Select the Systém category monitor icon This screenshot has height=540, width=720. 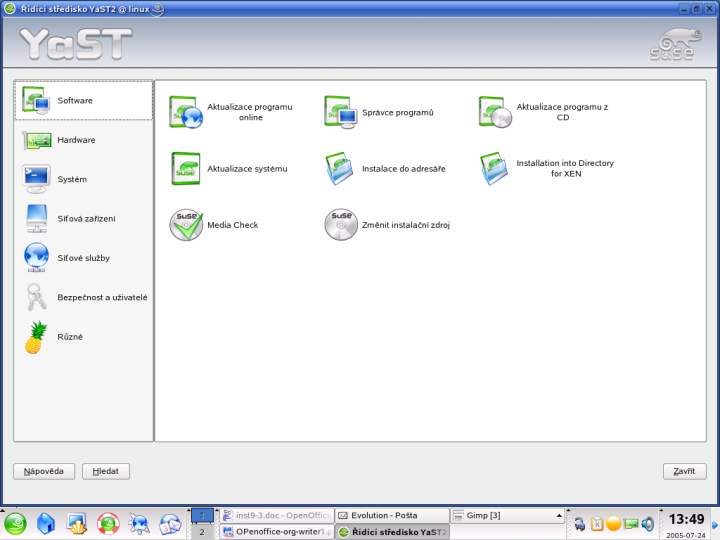coord(36,179)
